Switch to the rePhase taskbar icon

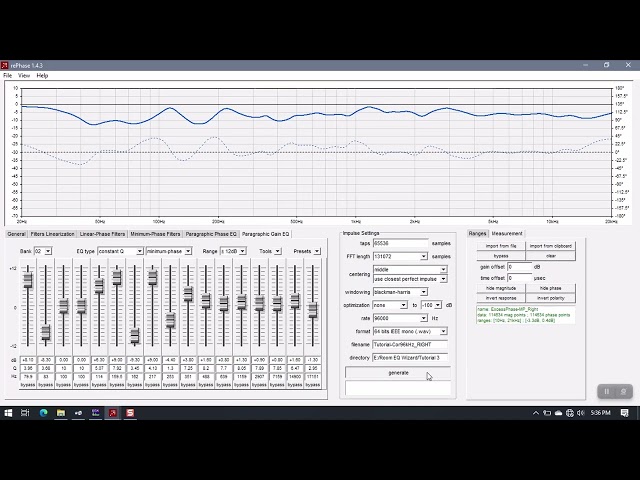[113, 413]
